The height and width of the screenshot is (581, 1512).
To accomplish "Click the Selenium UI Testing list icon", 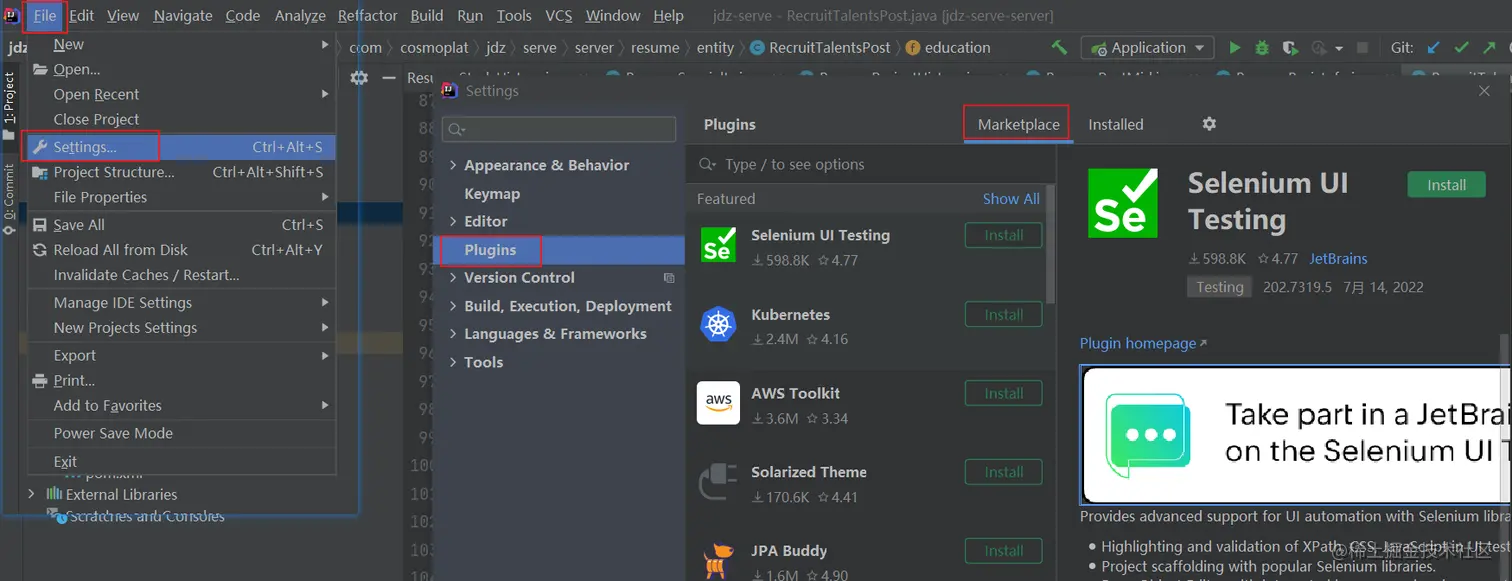I will [718, 244].
